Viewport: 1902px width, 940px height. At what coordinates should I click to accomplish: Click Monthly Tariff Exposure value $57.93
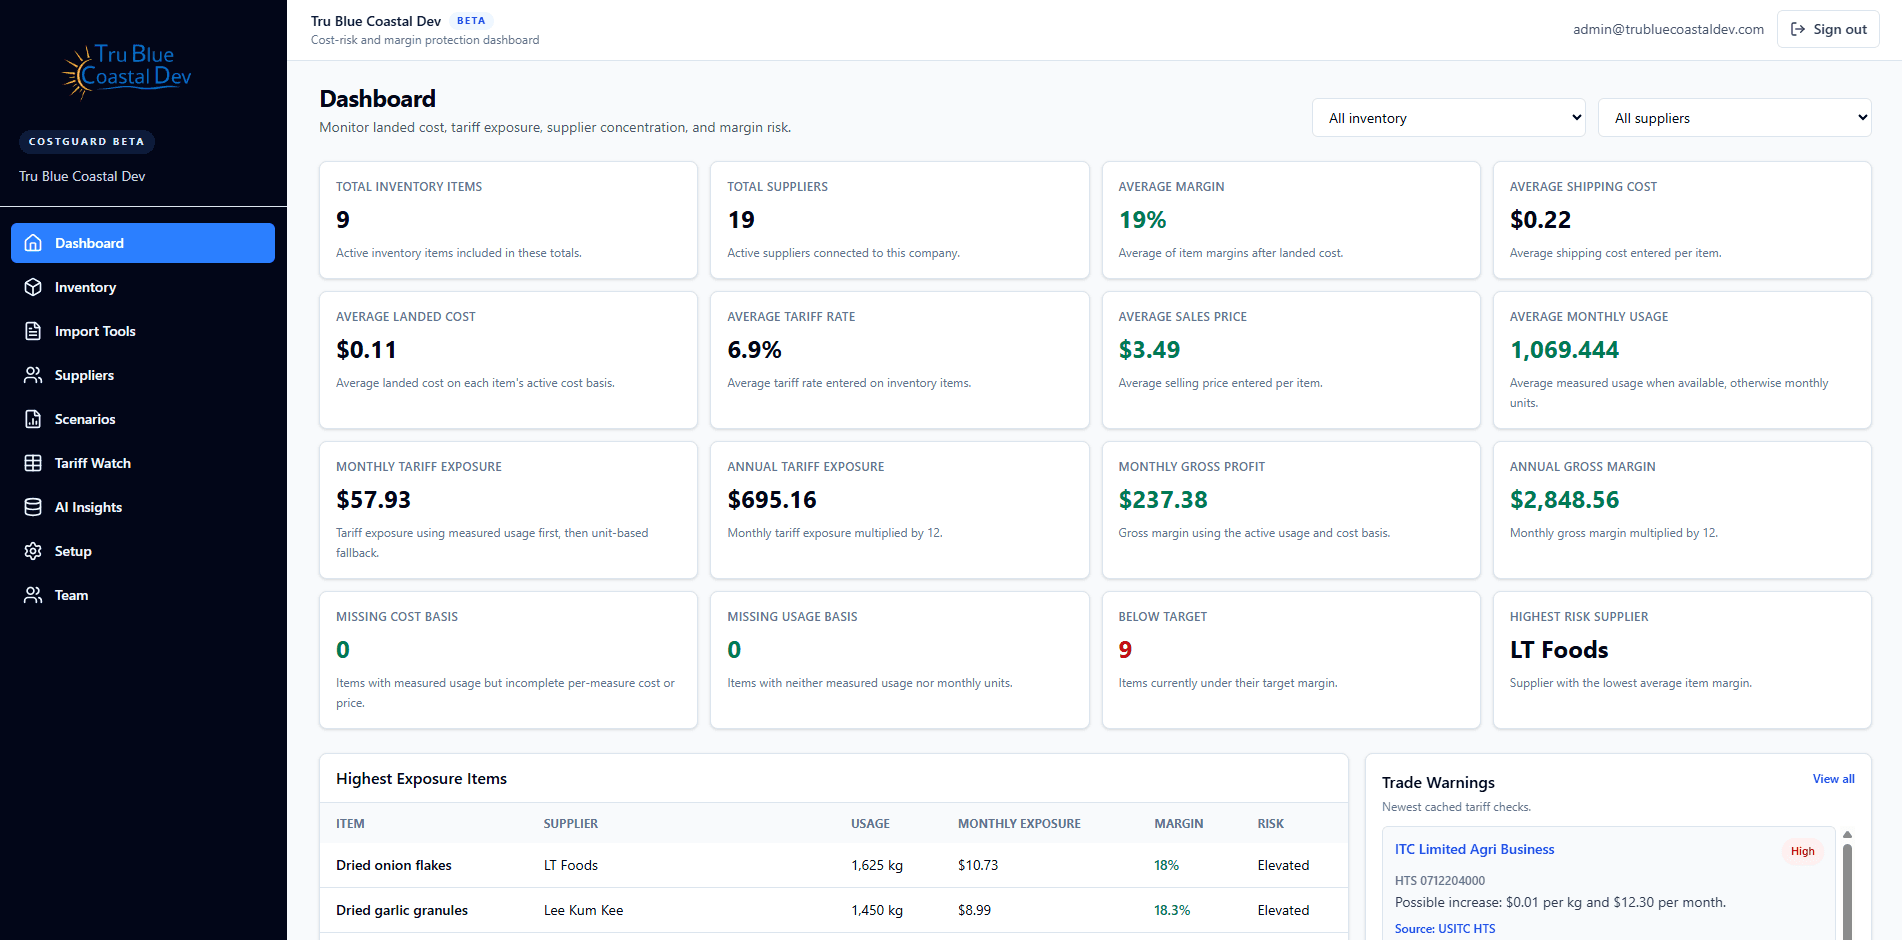coord(373,500)
